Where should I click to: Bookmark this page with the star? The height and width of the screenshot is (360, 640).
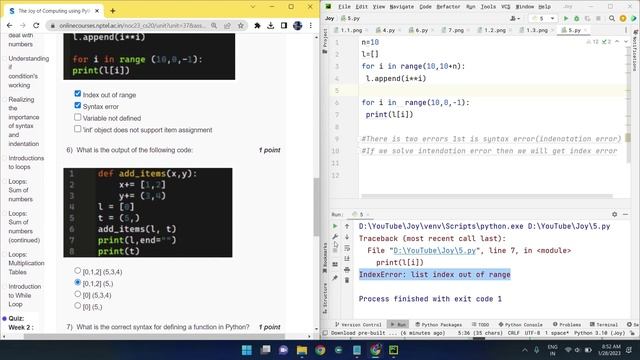241,25
